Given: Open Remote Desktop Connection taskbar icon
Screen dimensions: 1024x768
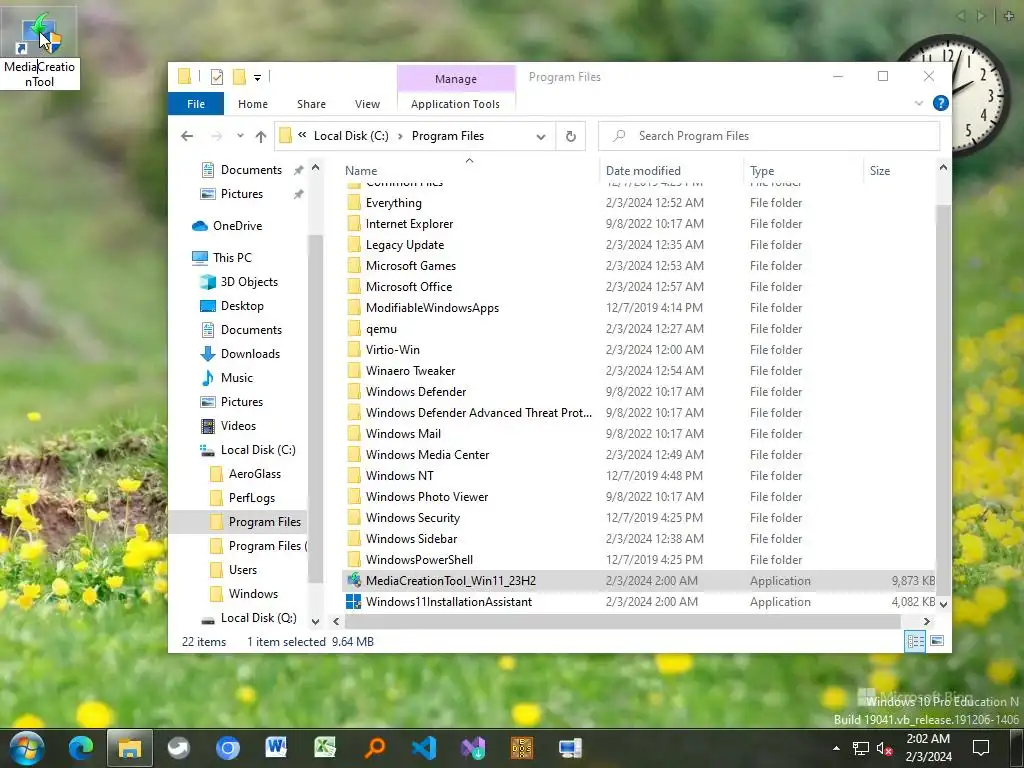Looking at the screenshot, I should tap(570, 748).
